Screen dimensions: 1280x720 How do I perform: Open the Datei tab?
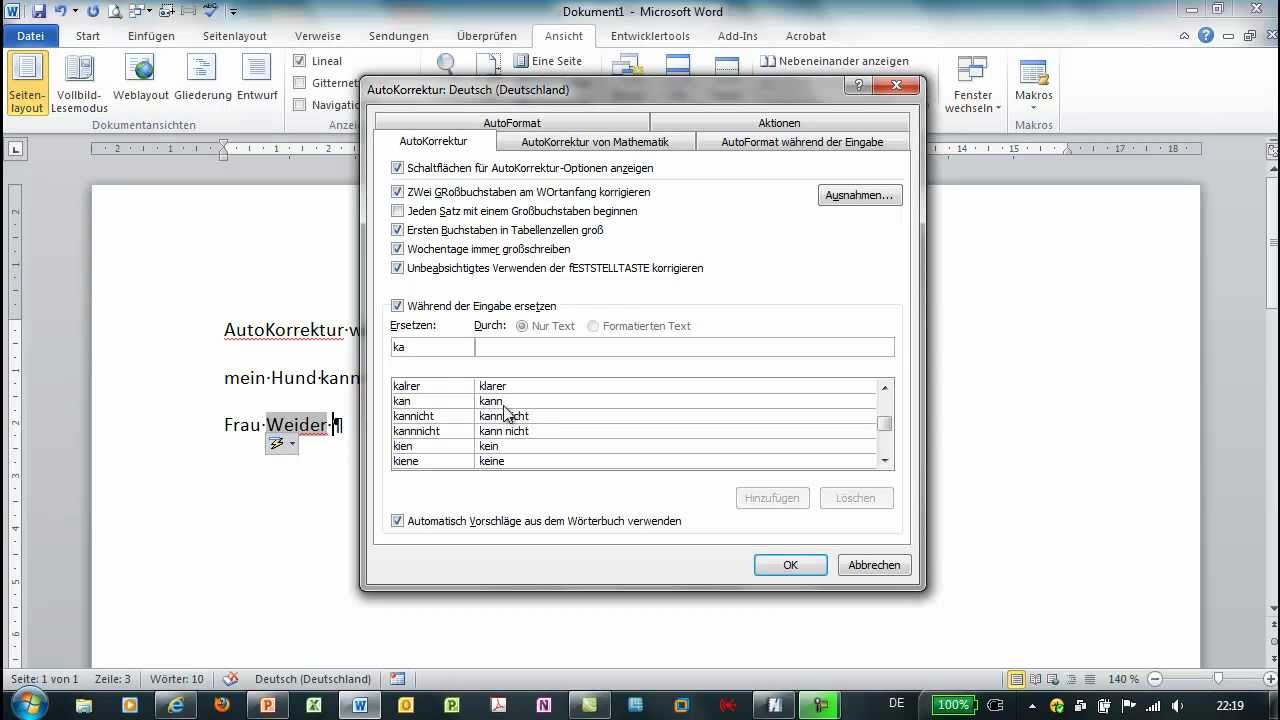coord(31,36)
